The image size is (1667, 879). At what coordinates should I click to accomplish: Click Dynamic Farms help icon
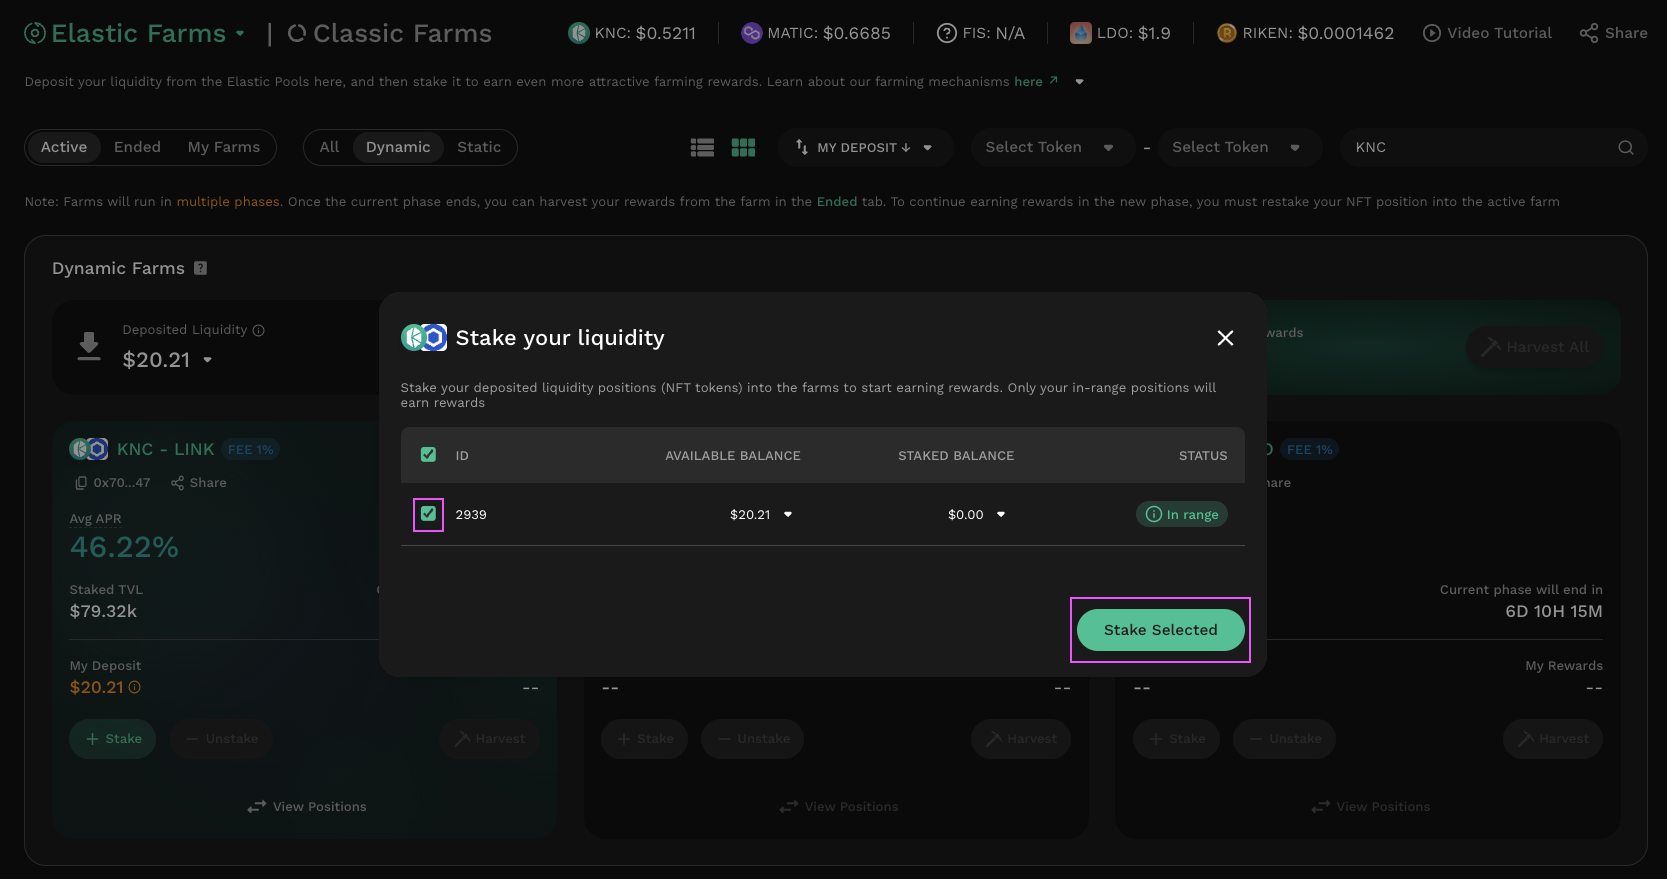[201, 268]
